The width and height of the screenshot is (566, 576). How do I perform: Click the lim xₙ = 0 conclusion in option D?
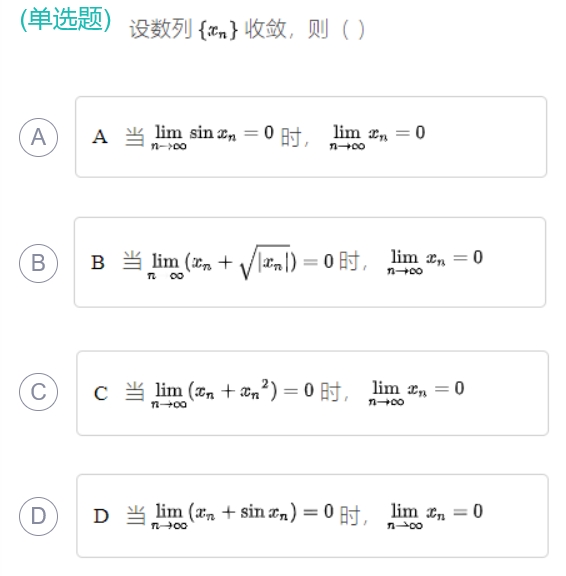[435, 515]
